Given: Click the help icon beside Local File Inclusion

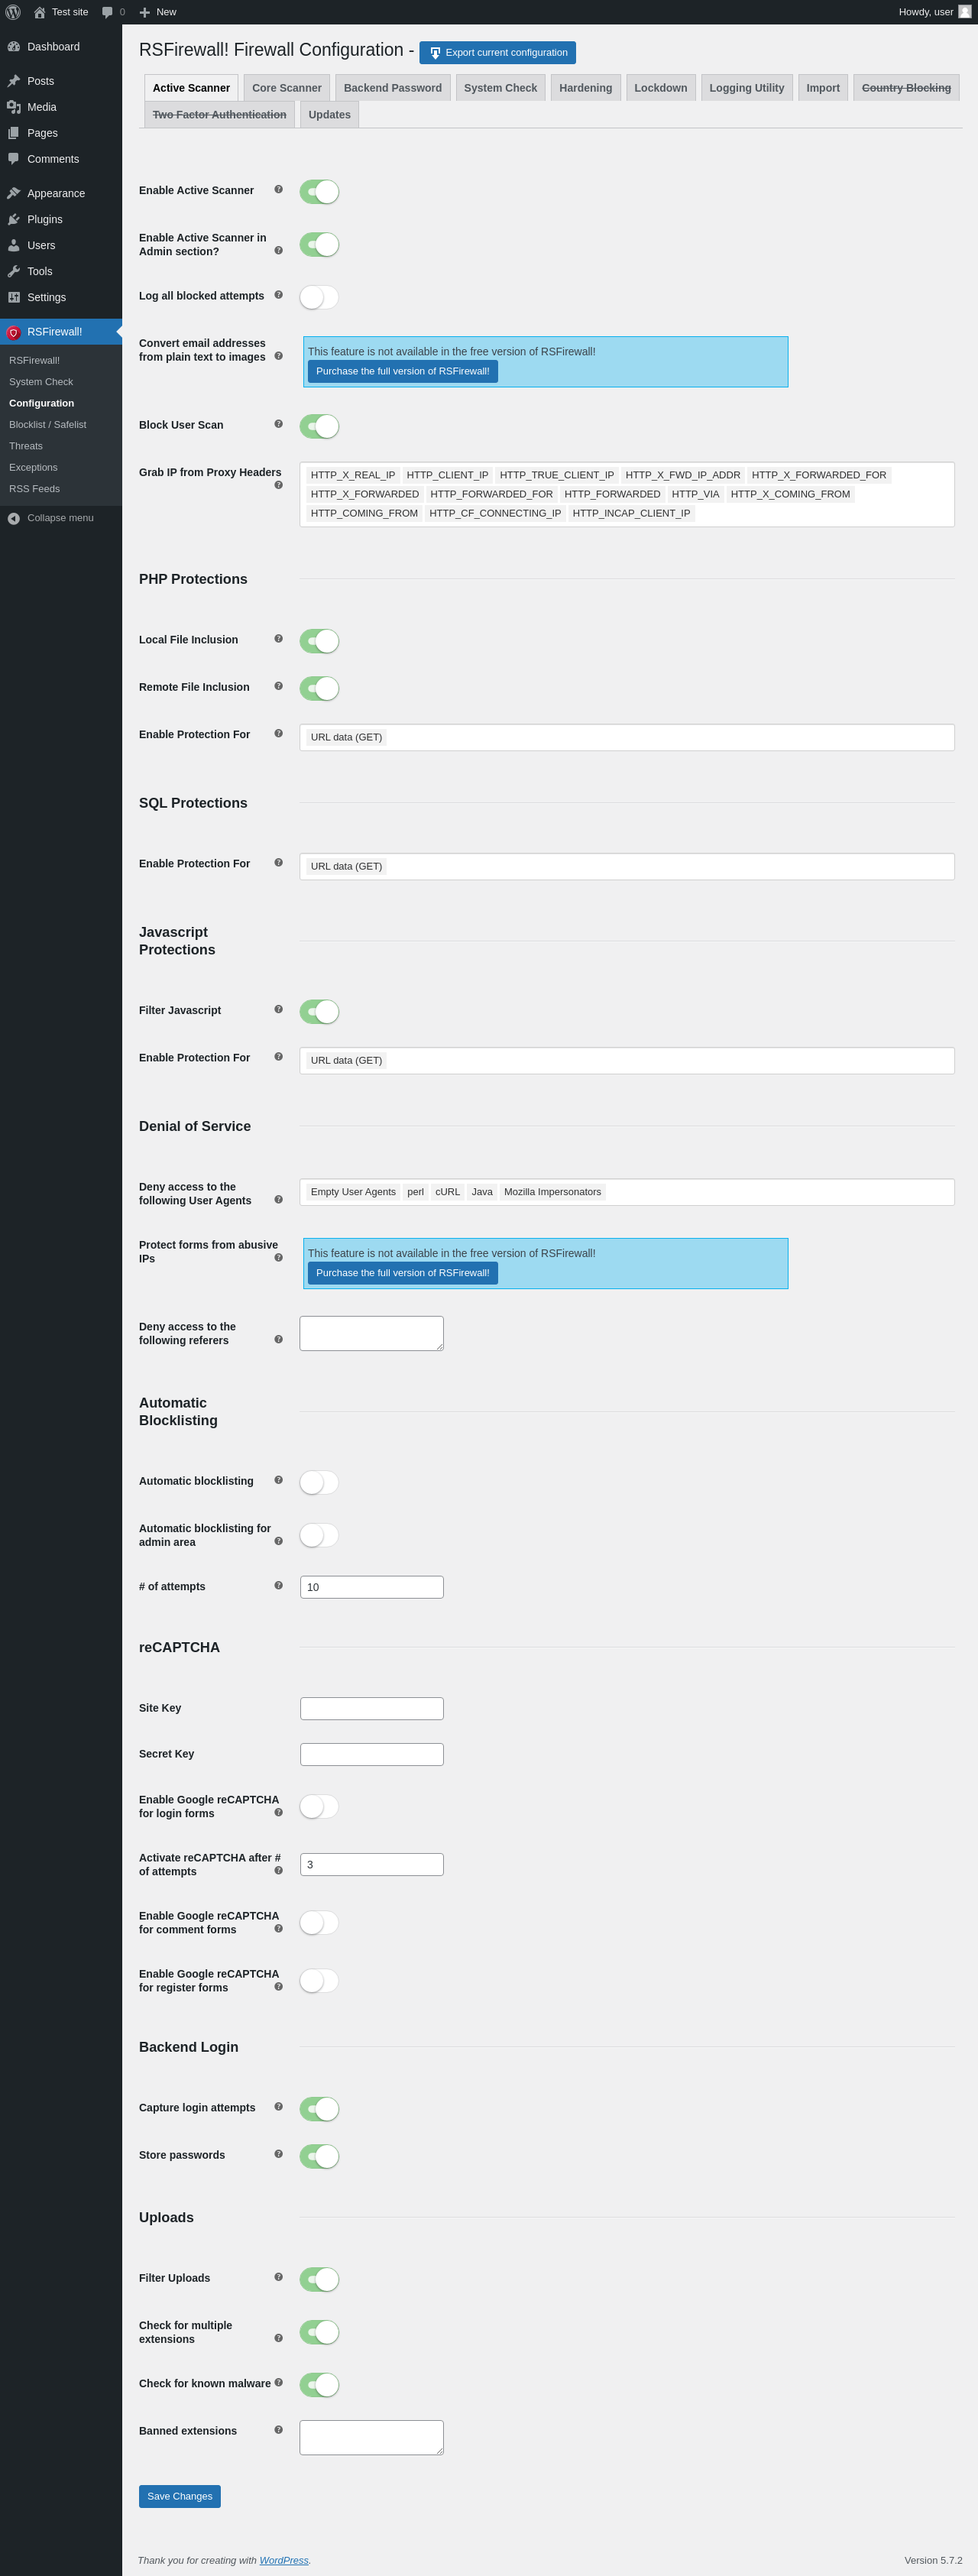Looking at the screenshot, I should (x=278, y=639).
